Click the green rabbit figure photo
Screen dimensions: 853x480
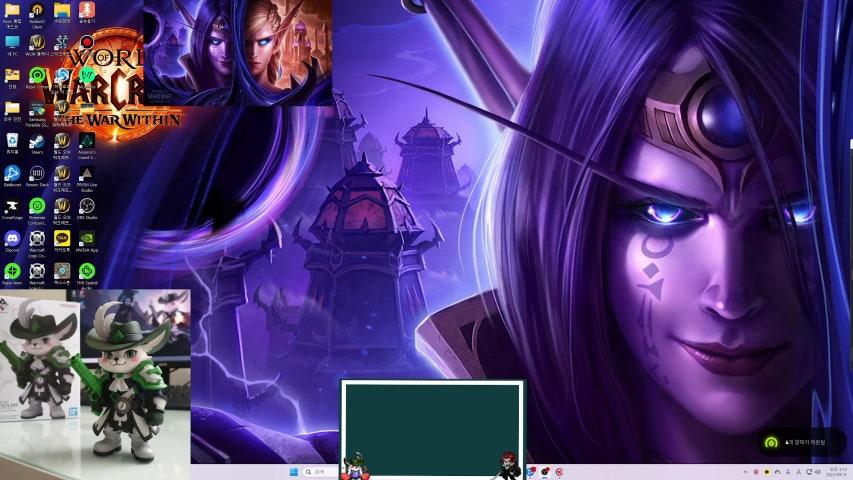click(95, 384)
